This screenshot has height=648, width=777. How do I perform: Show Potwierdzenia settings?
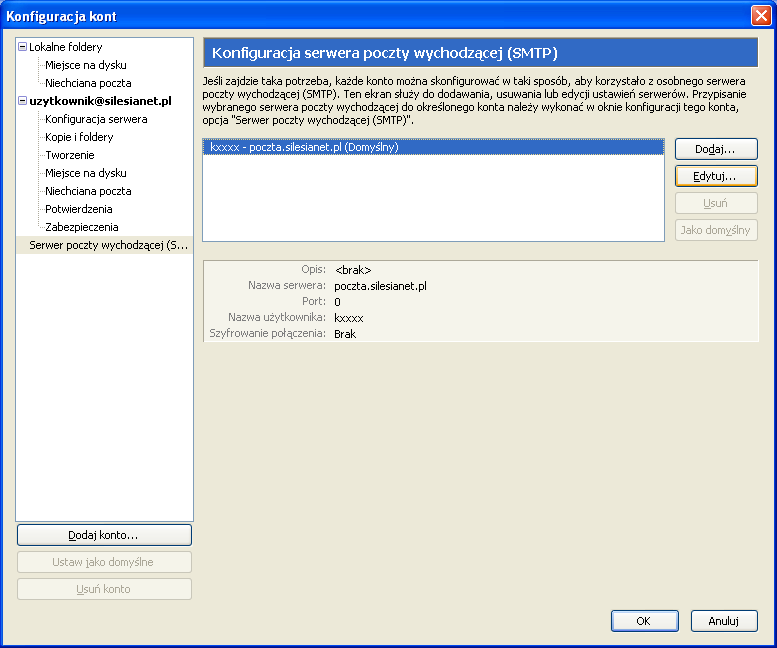(x=78, y=209)
